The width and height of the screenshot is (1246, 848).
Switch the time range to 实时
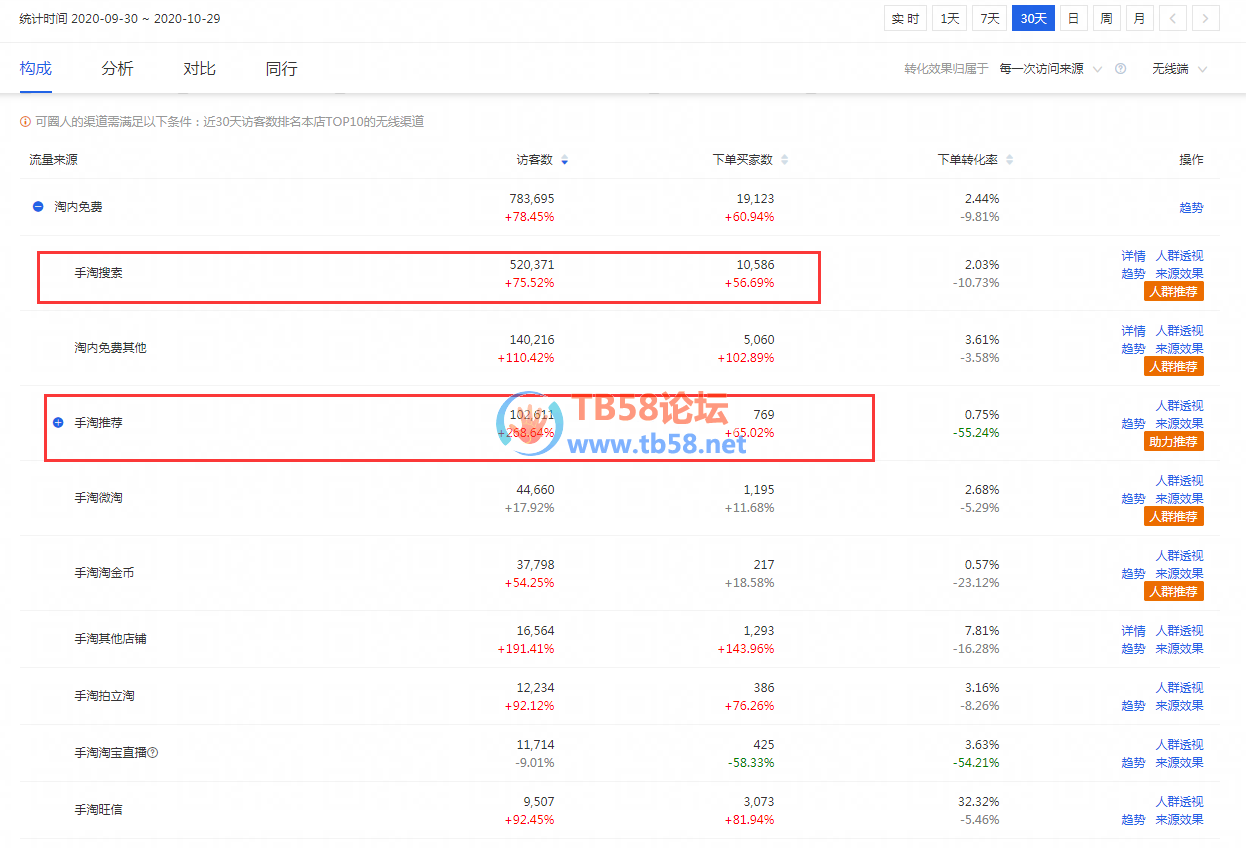coord(905,18)
